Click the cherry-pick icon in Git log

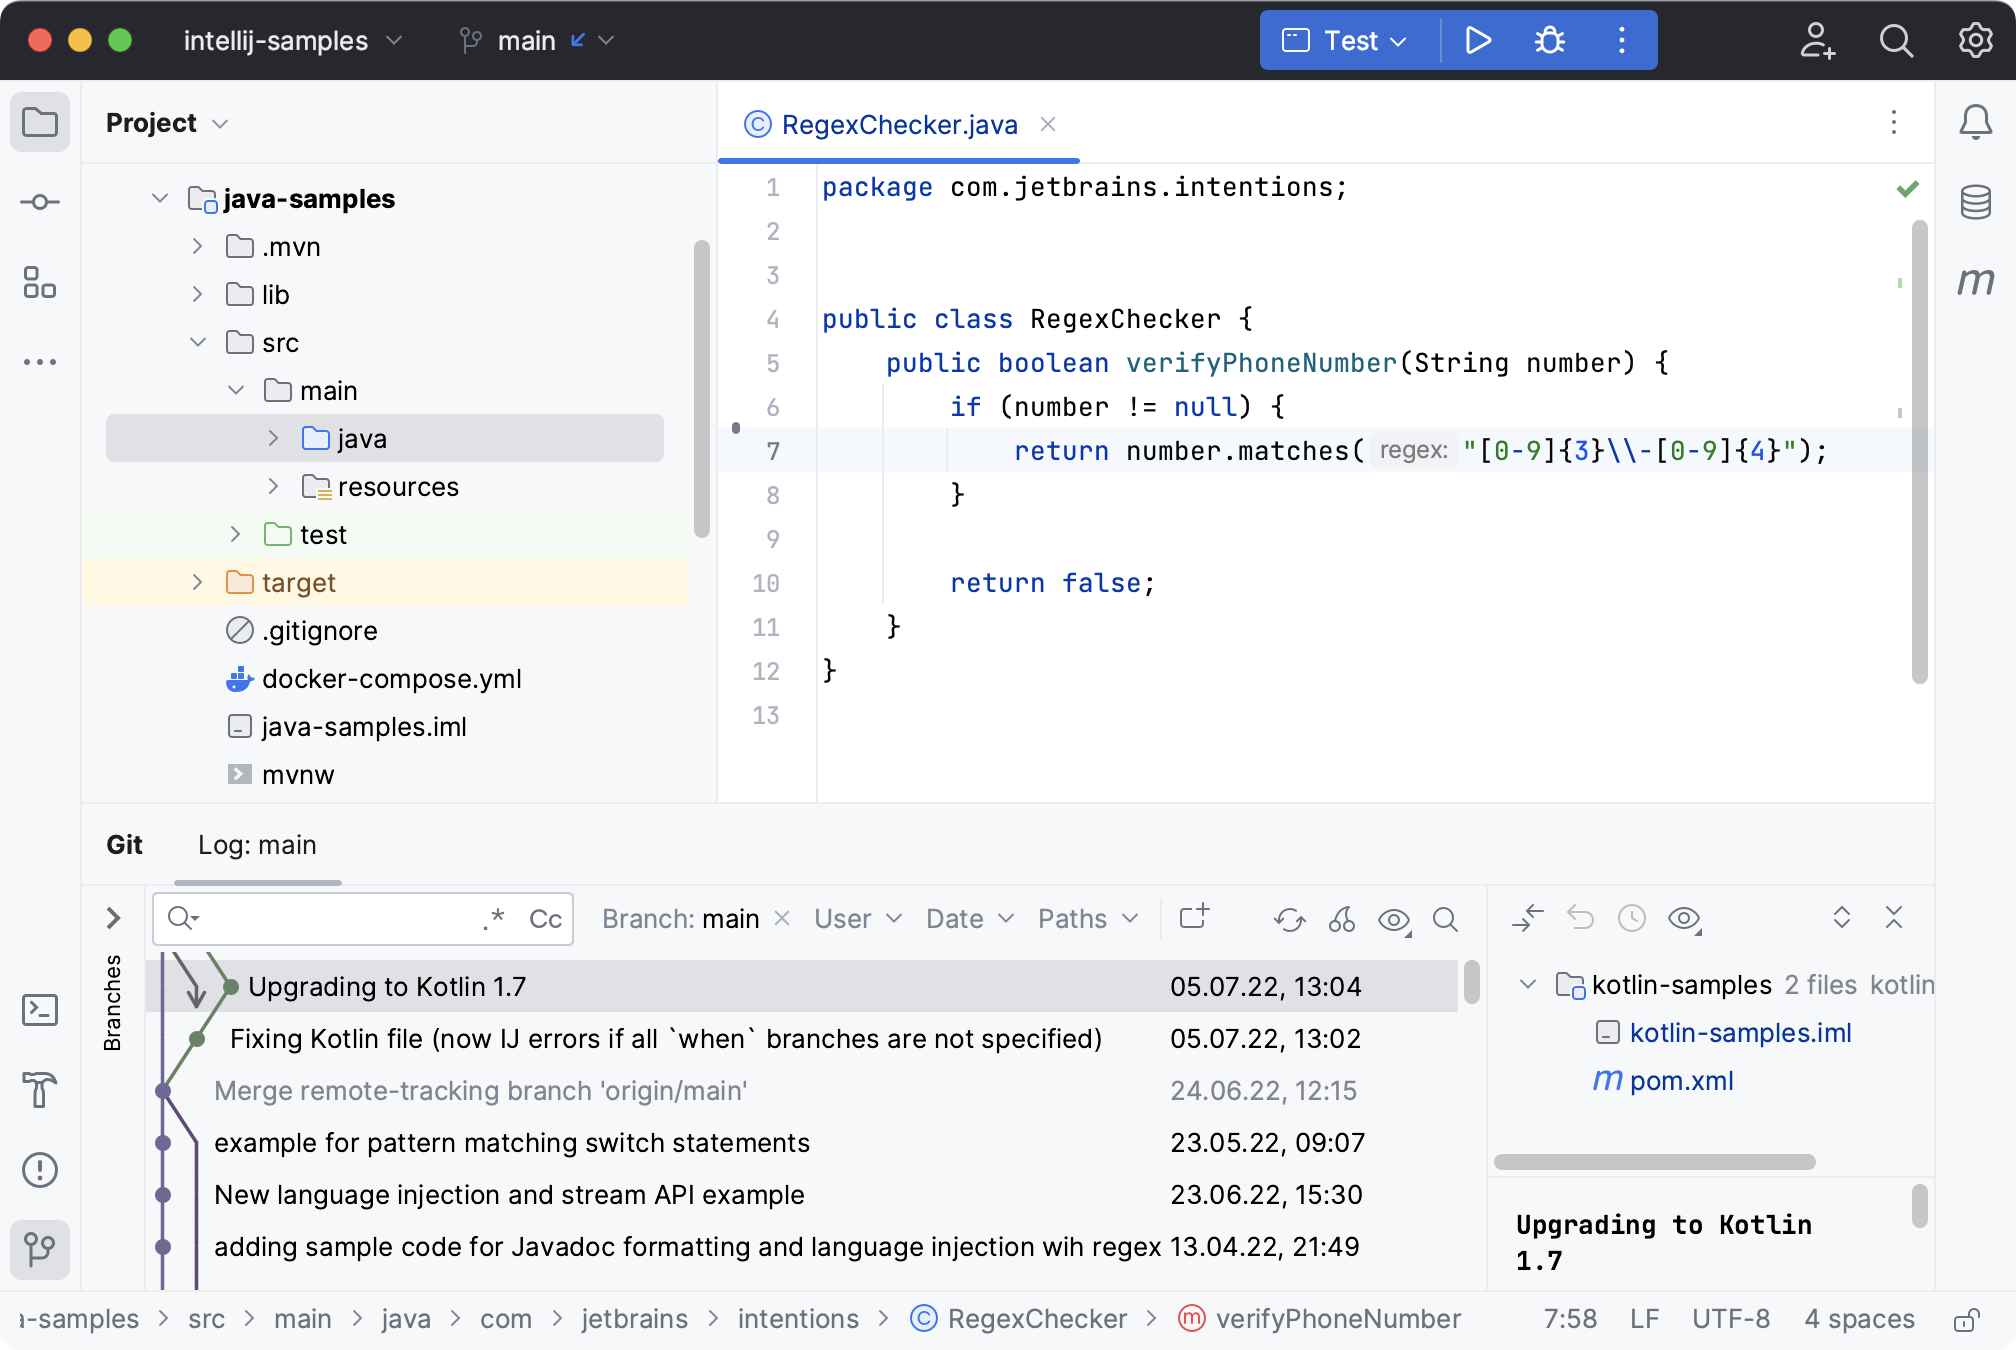(1342, 919)
